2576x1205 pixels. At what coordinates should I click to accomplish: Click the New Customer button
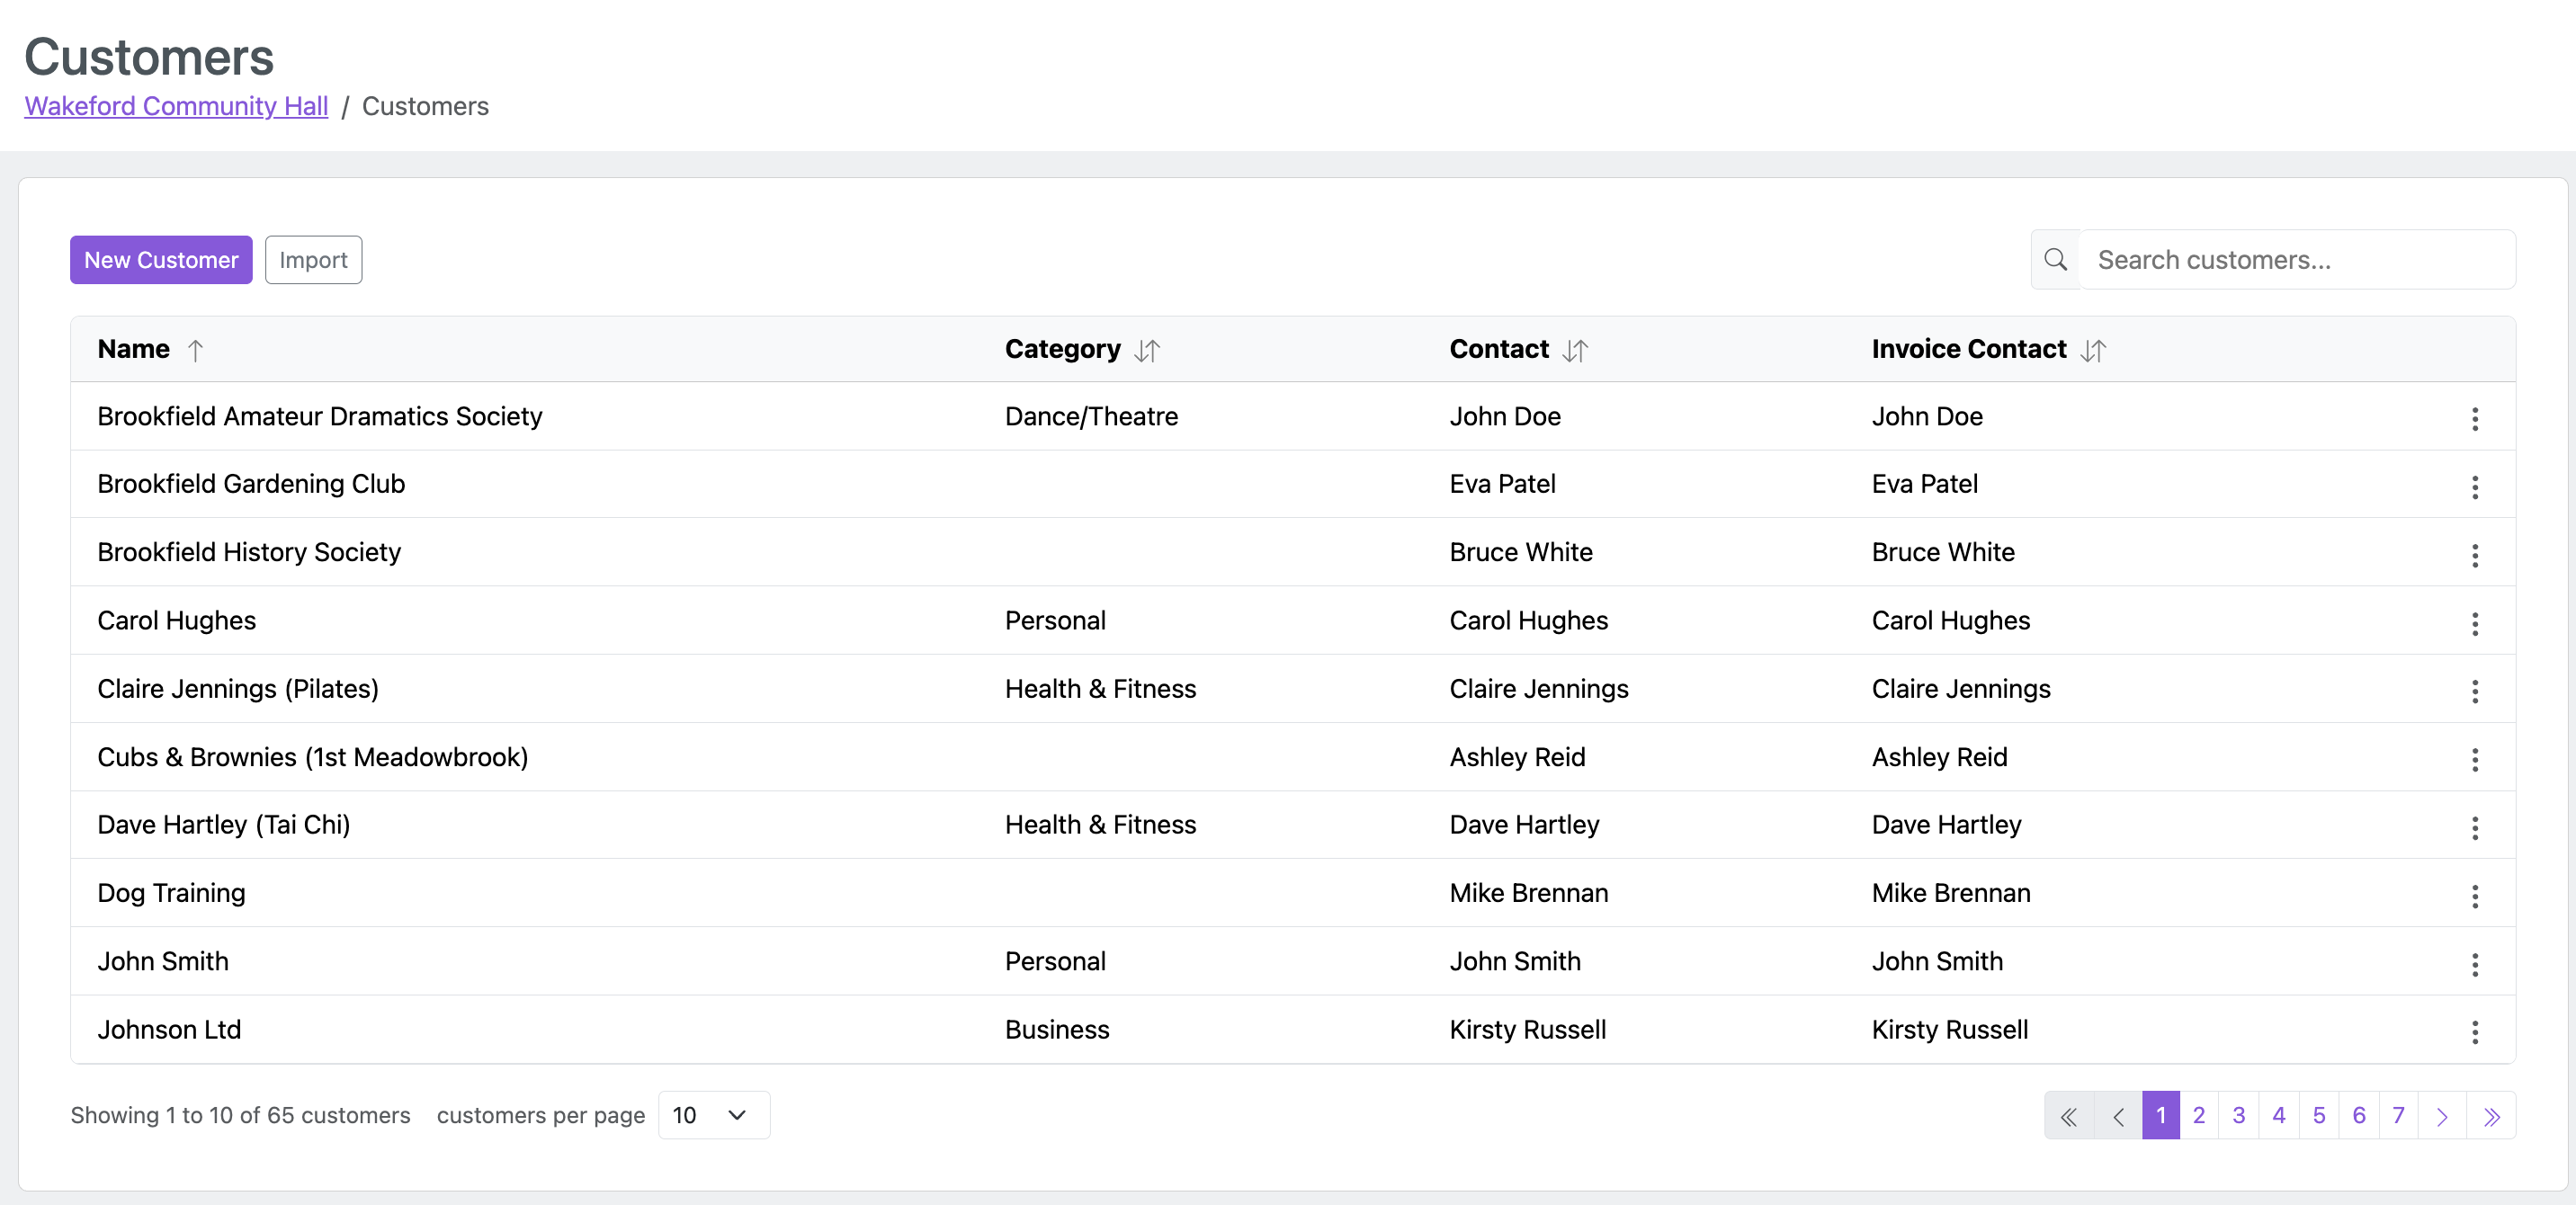(x=161, y=260)
